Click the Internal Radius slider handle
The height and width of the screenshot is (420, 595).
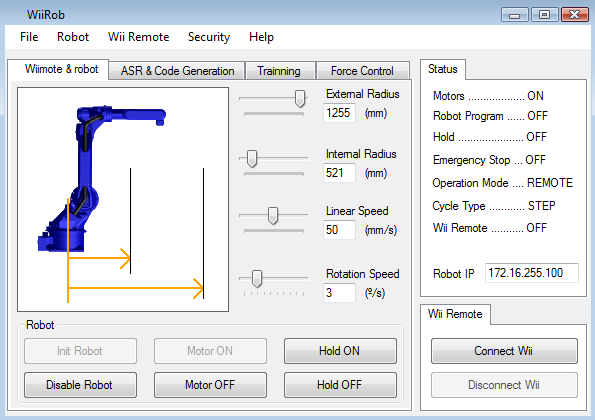tap(252, 159)
